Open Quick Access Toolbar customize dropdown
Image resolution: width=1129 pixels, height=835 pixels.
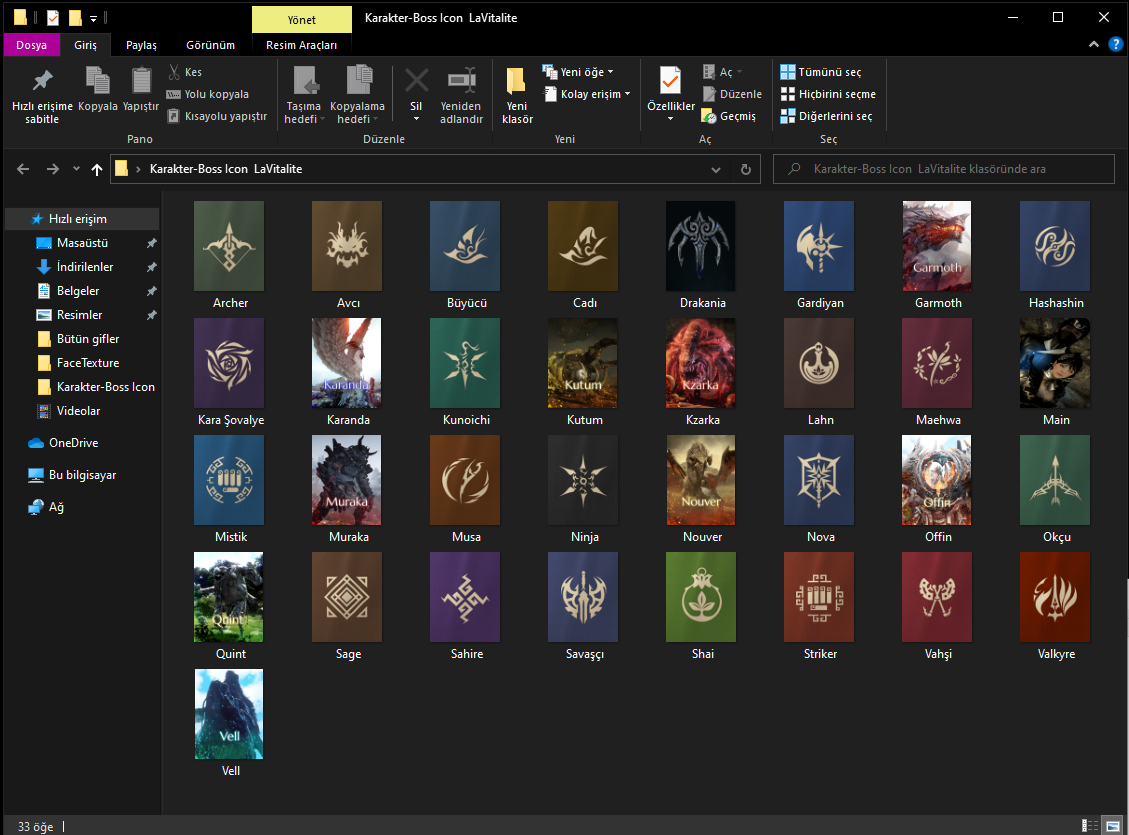click(94, 18)
